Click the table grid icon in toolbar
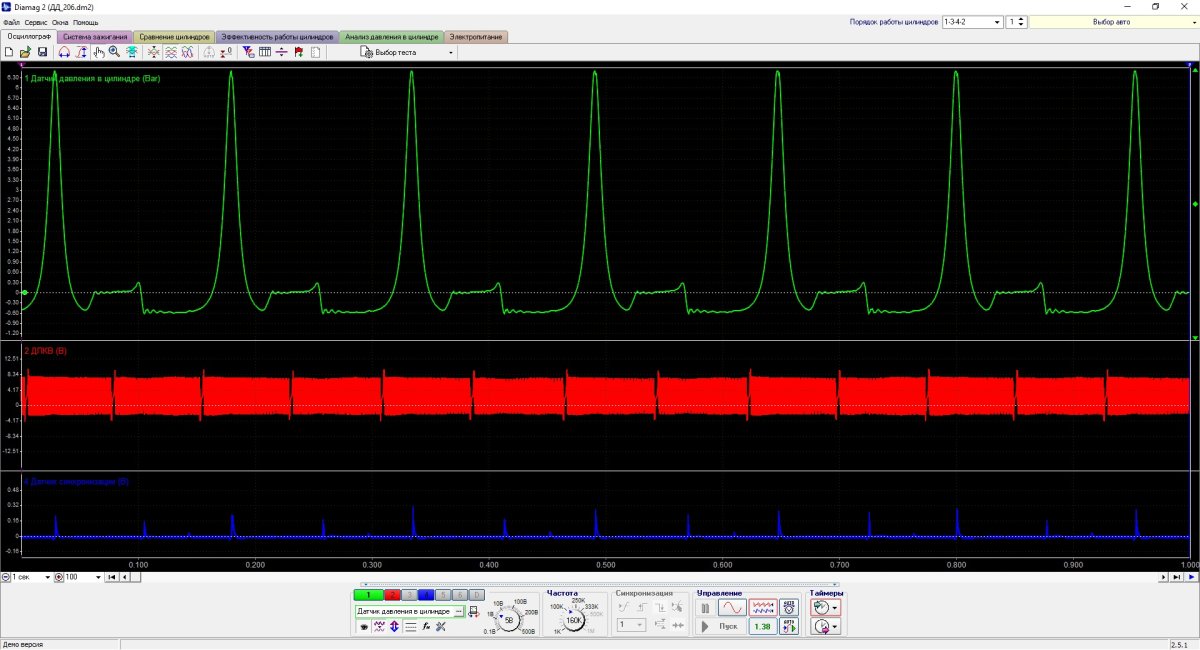This screenshot has height=650, width=1200. click(x=265, y=52)
